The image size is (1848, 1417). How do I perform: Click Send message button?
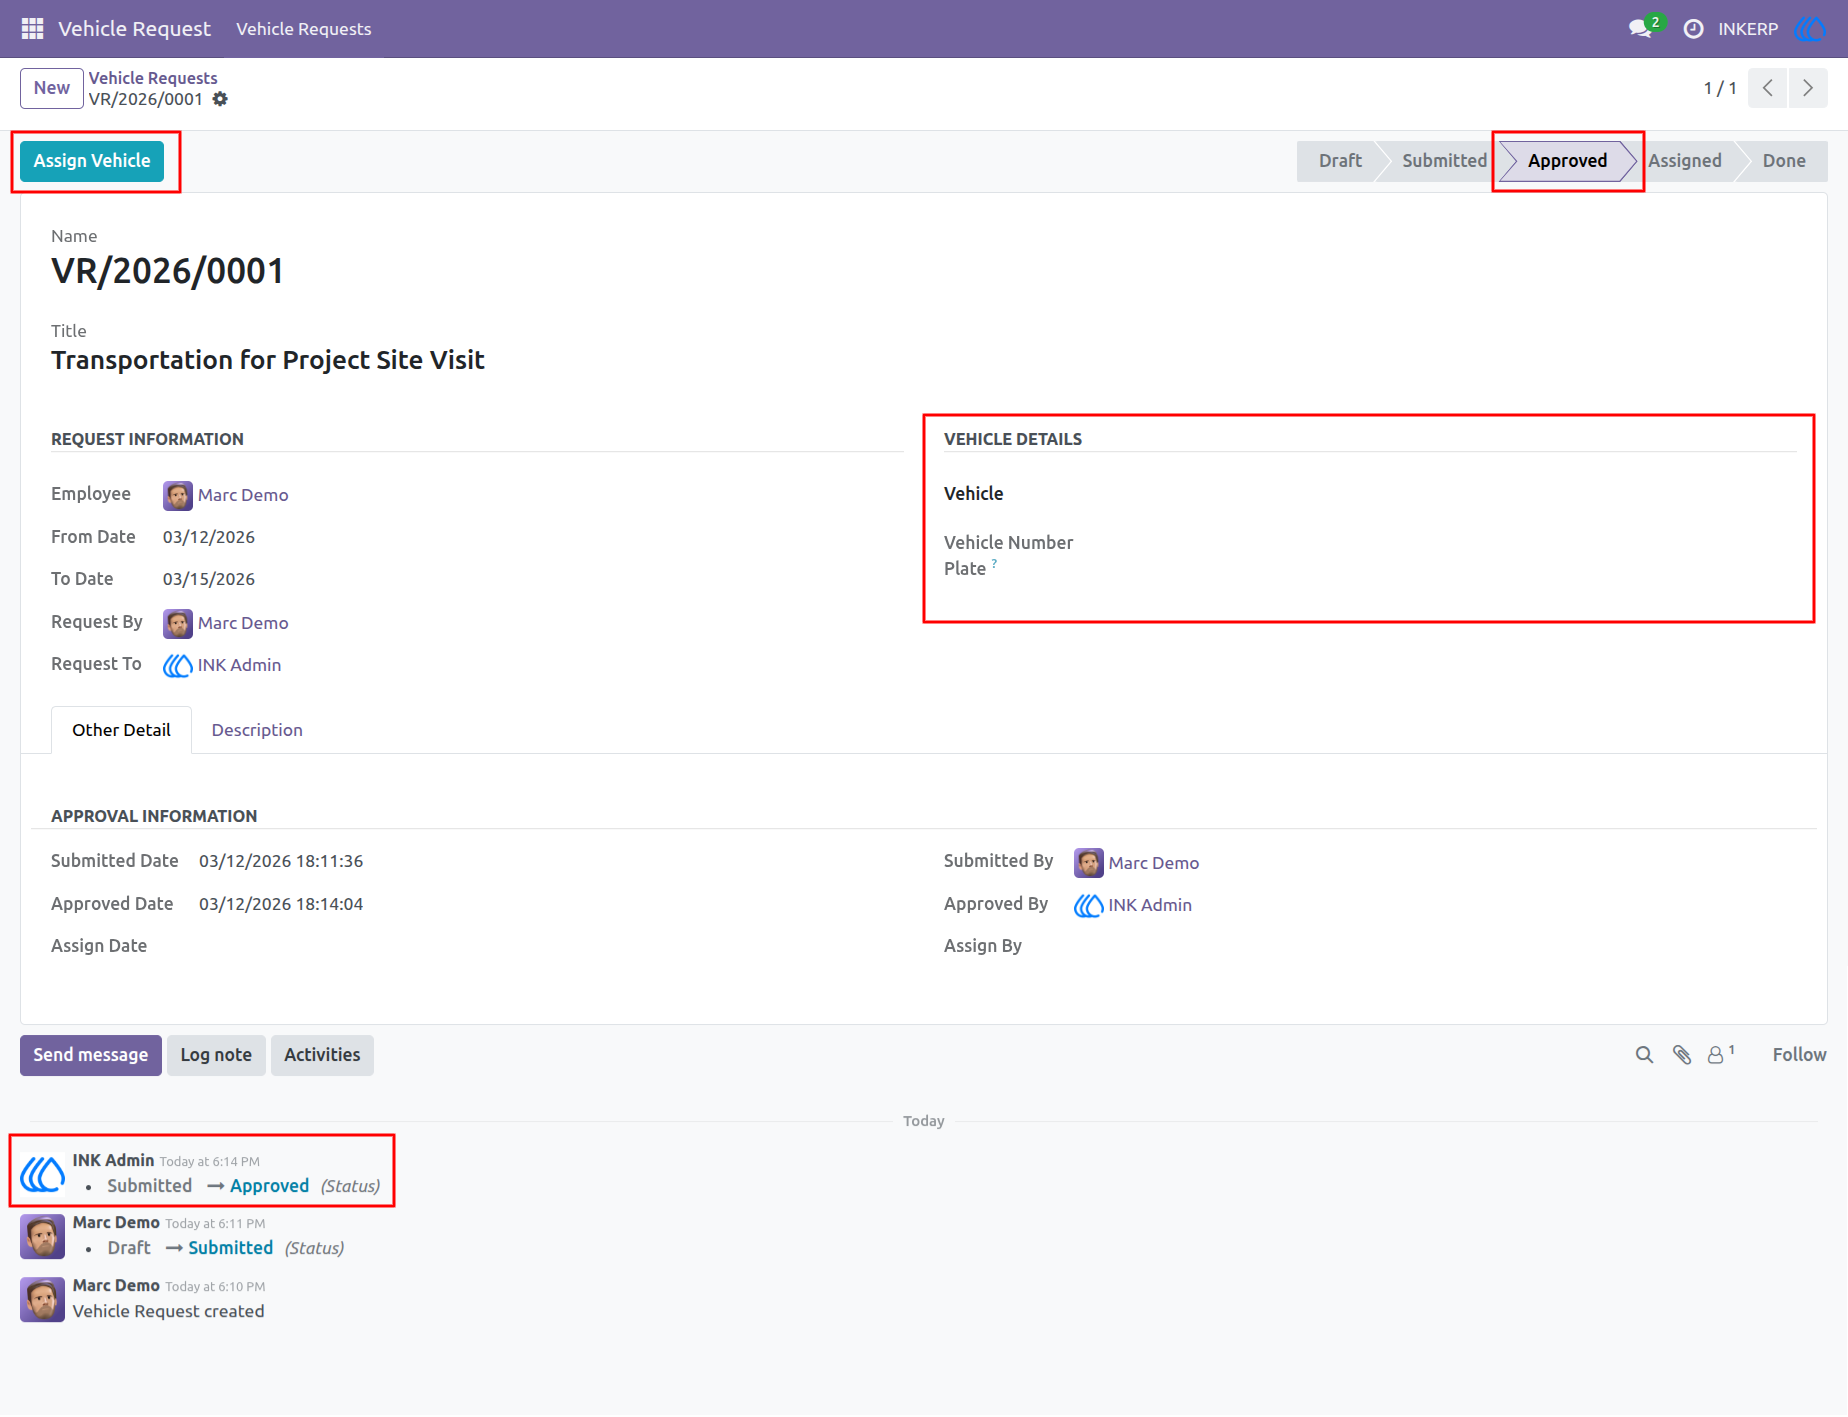click(x=91, y=1055)
